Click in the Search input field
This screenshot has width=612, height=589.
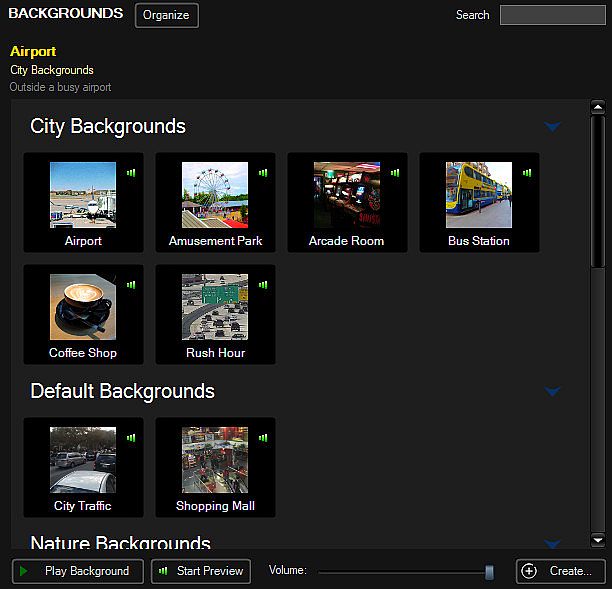[x=552, y=15]
